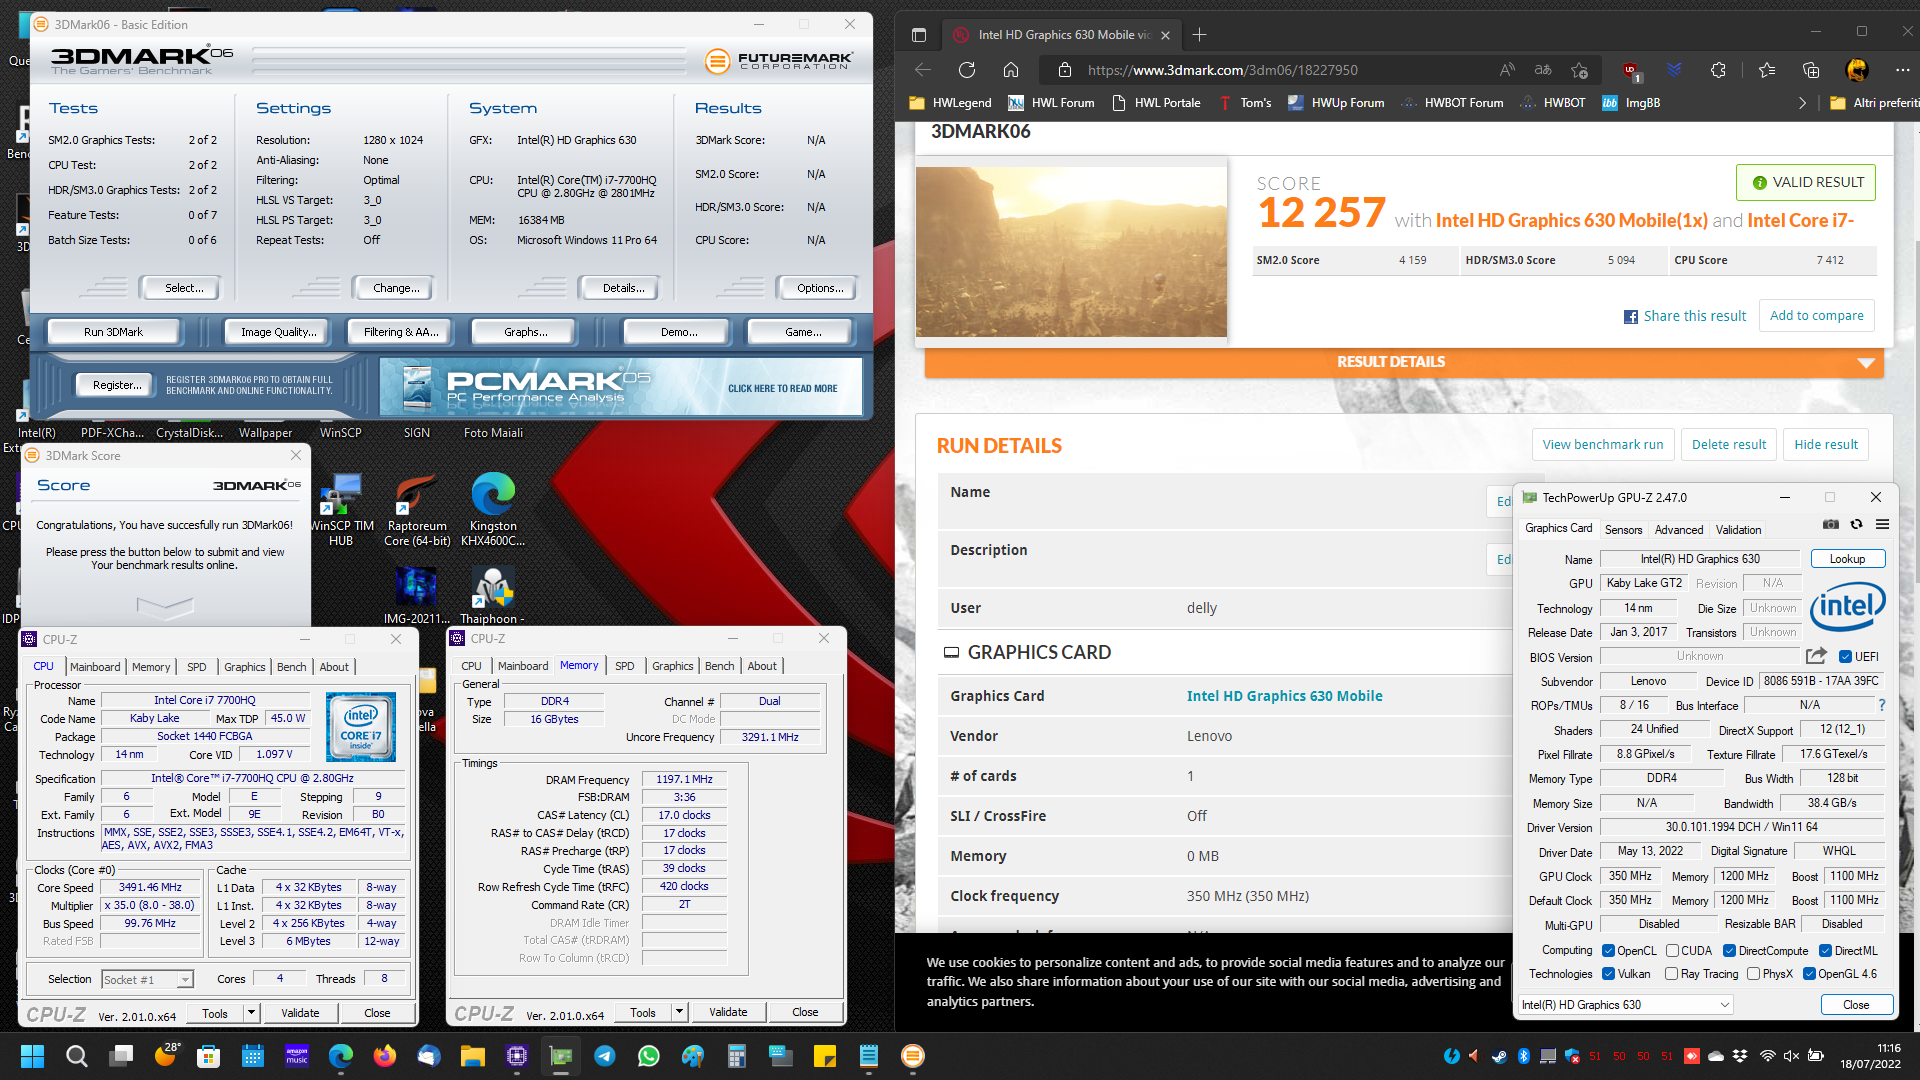Open Kingston KHX4600C desktop Edge shortcut
Image resolution: width=1920 pixels, height=1080 pixels.
coord(493,511)
